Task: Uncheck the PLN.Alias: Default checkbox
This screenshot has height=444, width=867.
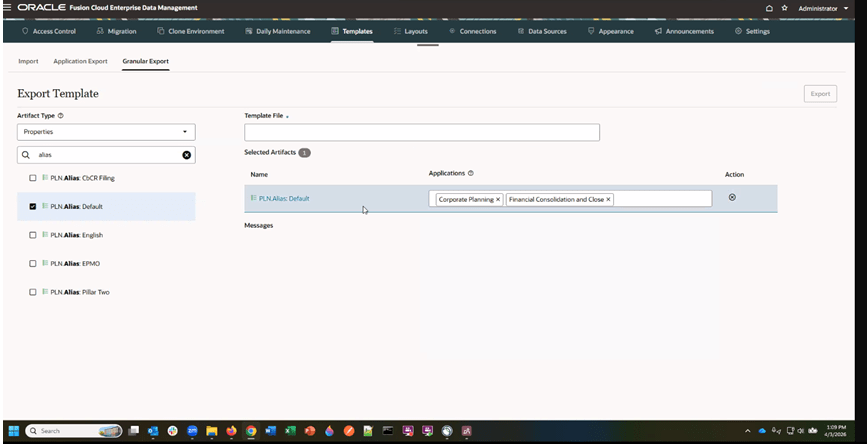Action: coord(33,207)
